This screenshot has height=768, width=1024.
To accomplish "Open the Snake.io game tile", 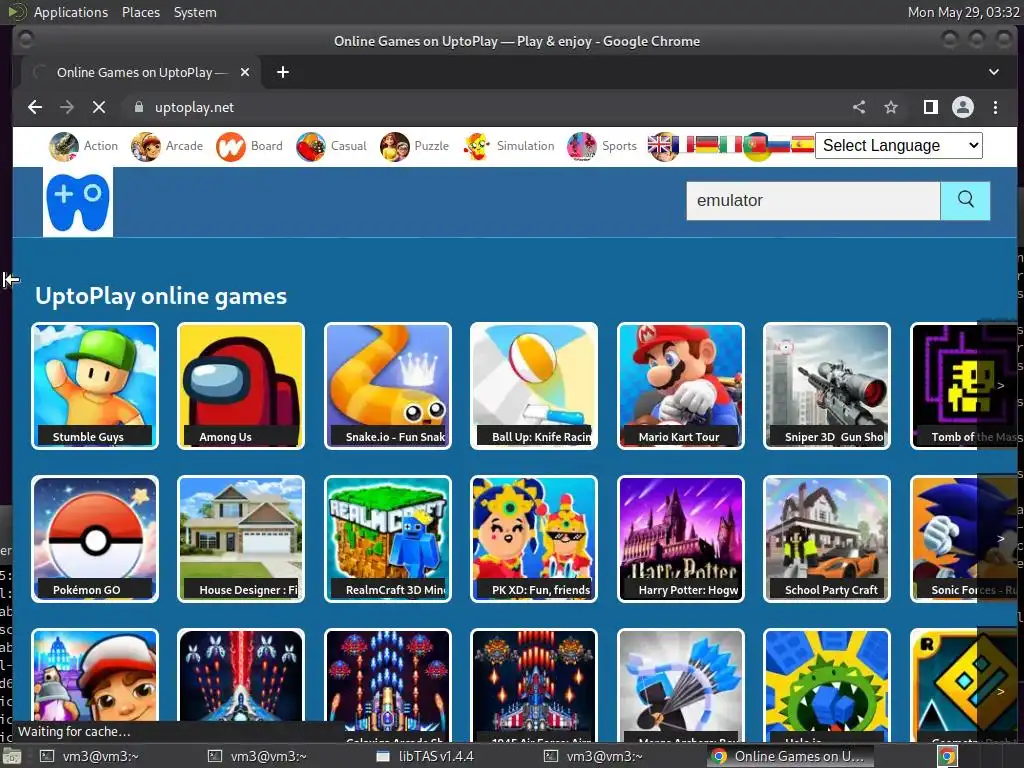I will [388, 386].
